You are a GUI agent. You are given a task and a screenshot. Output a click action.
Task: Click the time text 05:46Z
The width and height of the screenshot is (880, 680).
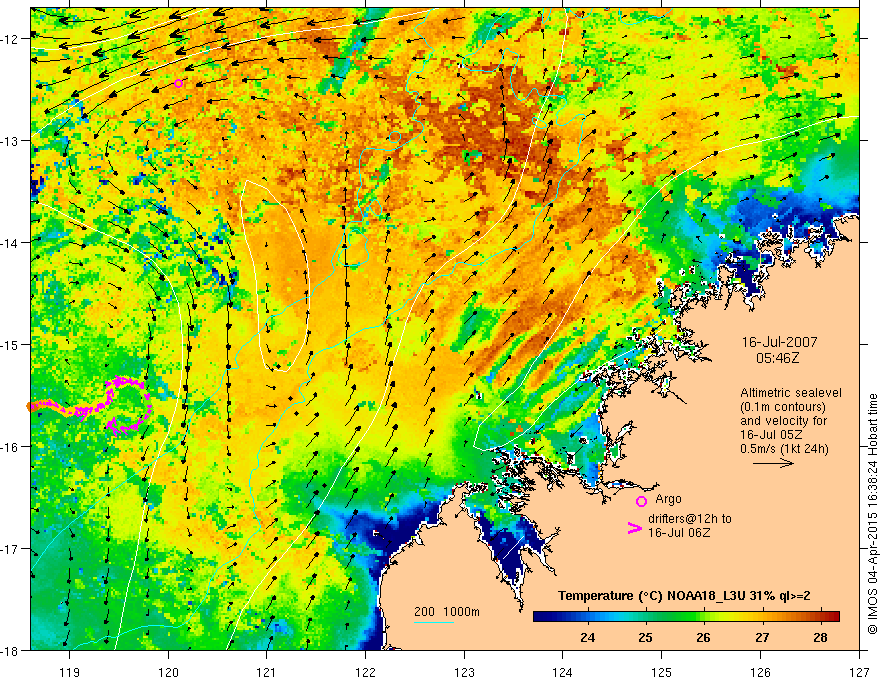(778, 358)
